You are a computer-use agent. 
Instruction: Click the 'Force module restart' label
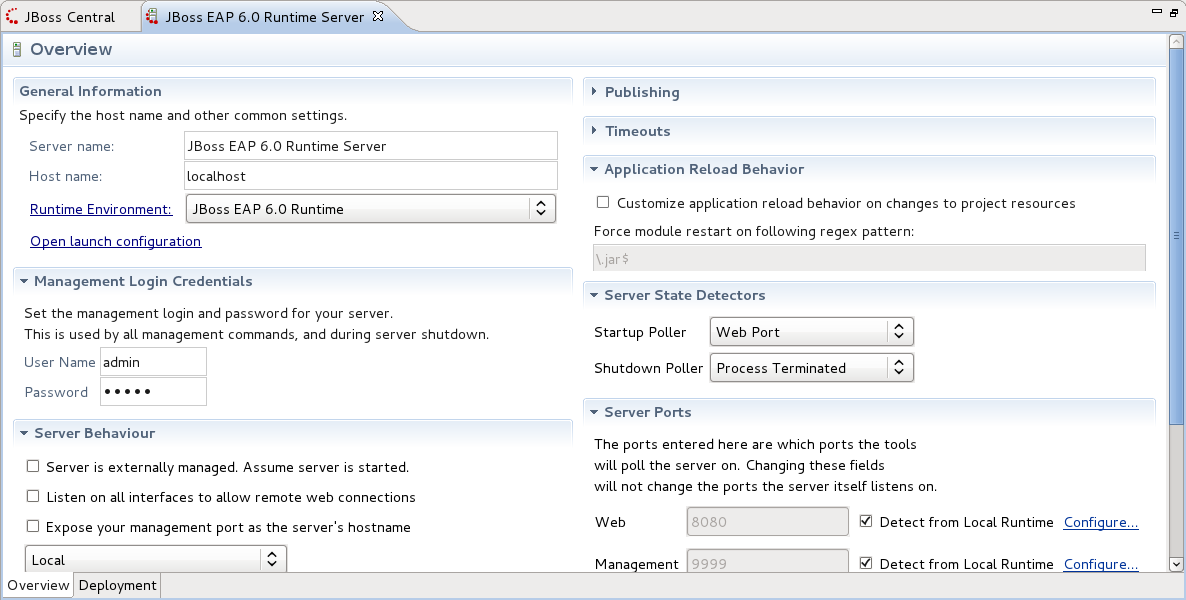pos(753,231)
